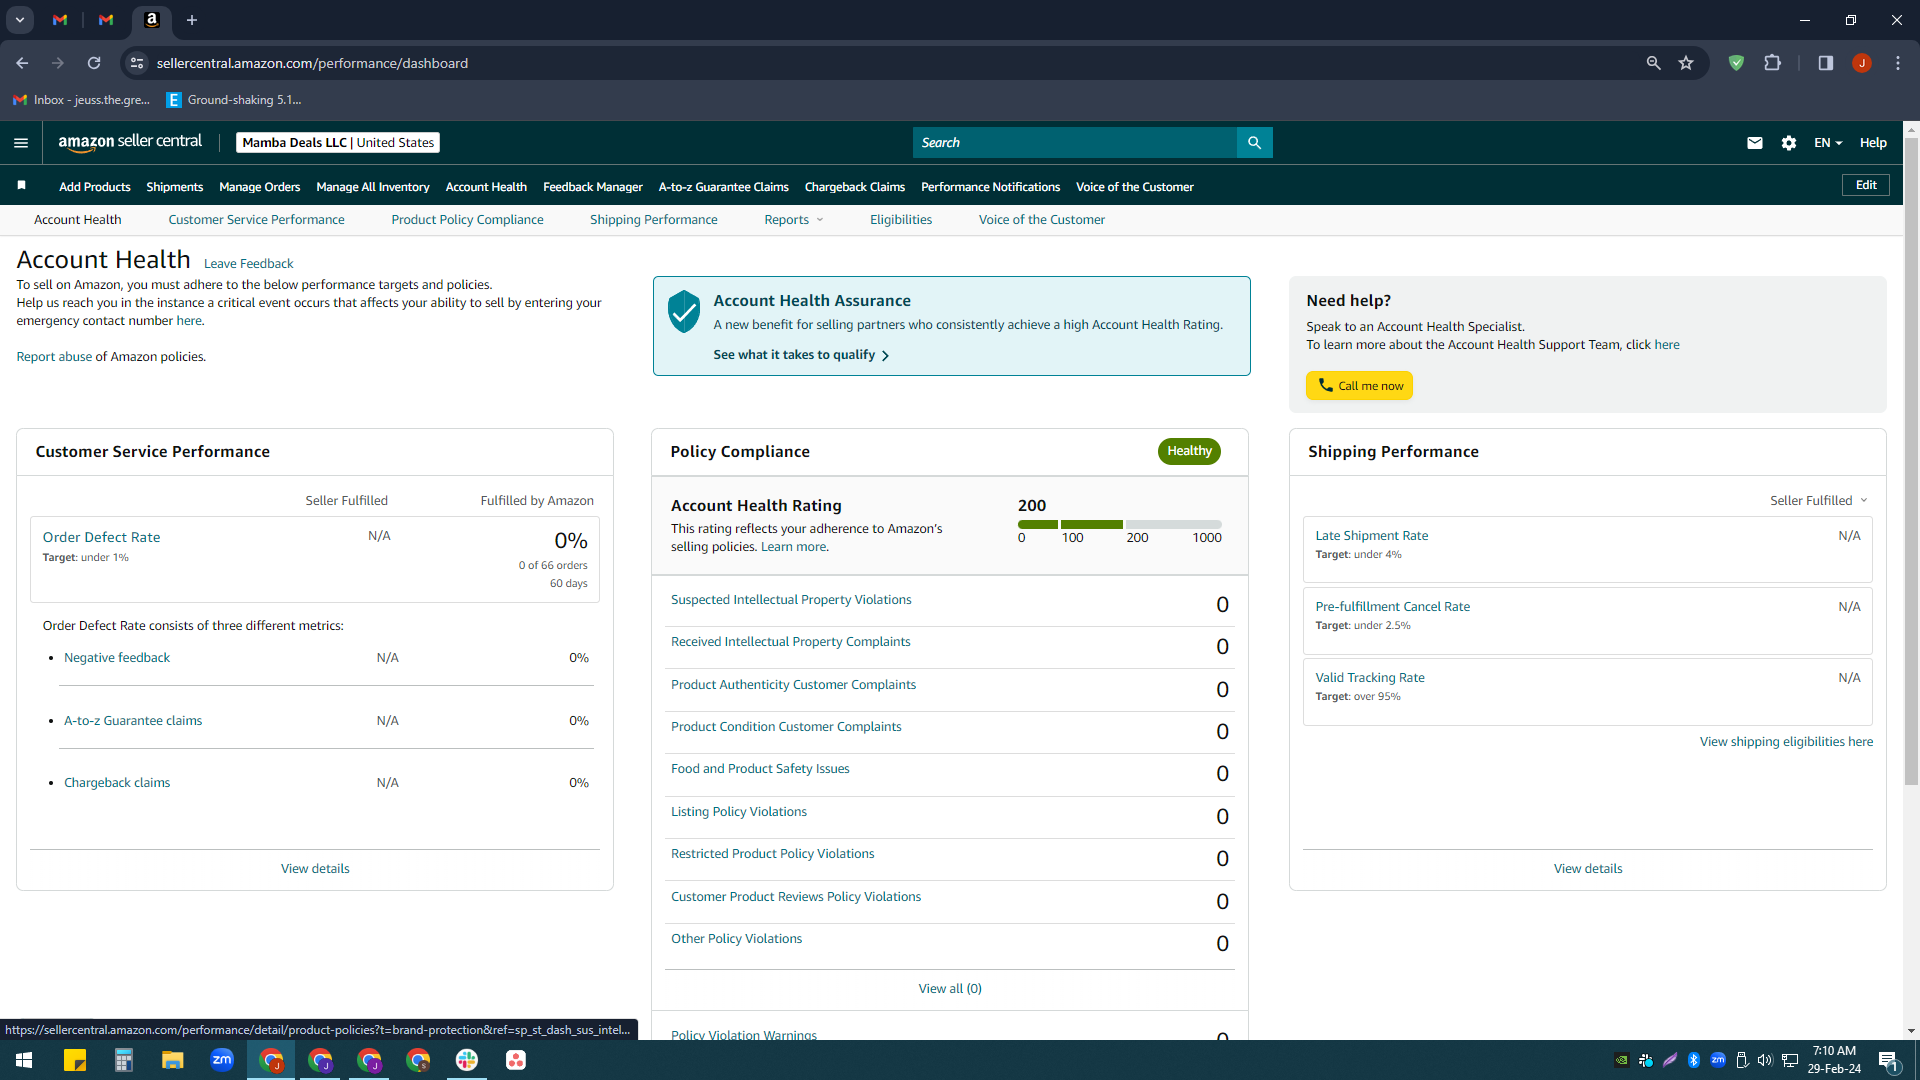Open the Chrome three-dot menu
Image resolution: width=1920 pixels, height=1080 pixels.
(1897, 63)
